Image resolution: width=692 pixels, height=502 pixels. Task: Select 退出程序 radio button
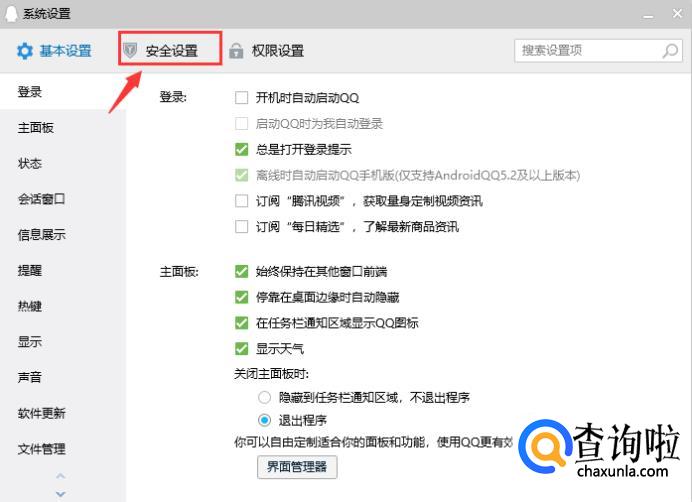(264, 420)
